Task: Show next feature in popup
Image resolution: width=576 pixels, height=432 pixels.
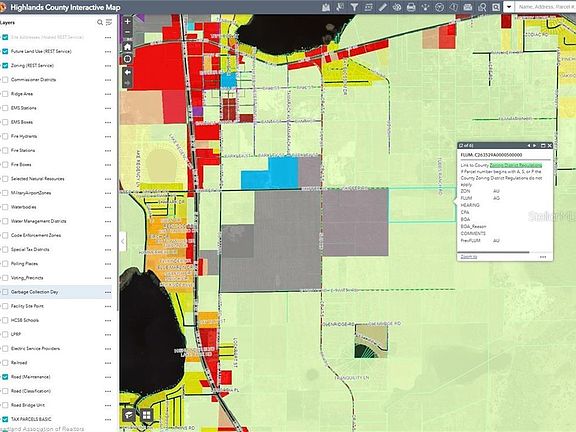Action: (x=534, y=145)
